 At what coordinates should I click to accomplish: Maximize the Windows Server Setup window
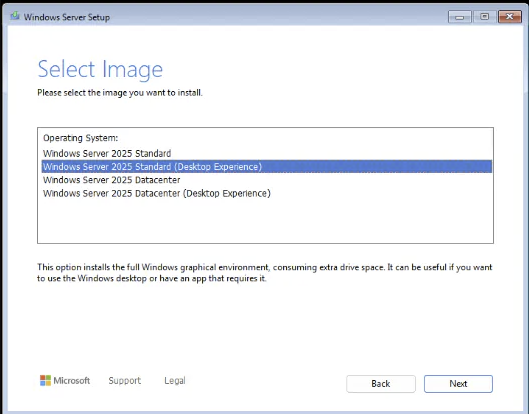pyautogui.click(x=484, y=17)
